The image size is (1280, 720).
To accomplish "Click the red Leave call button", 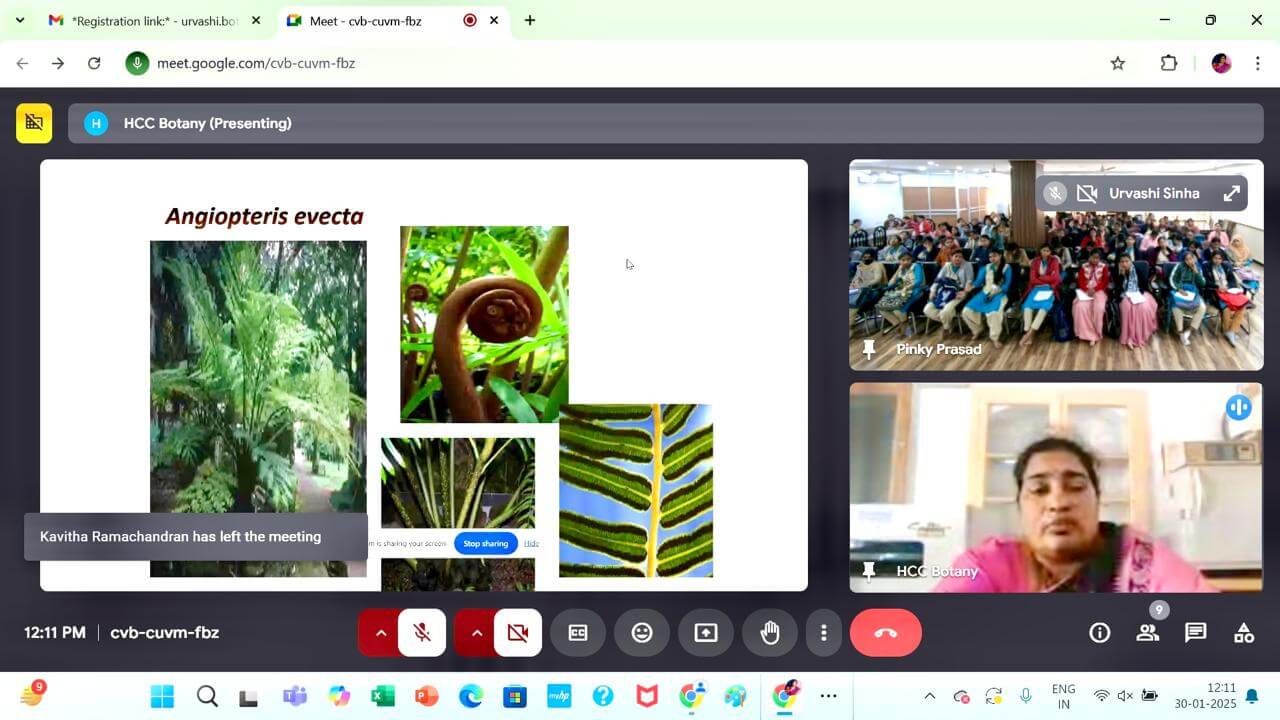I will click(x=885, y=633).
